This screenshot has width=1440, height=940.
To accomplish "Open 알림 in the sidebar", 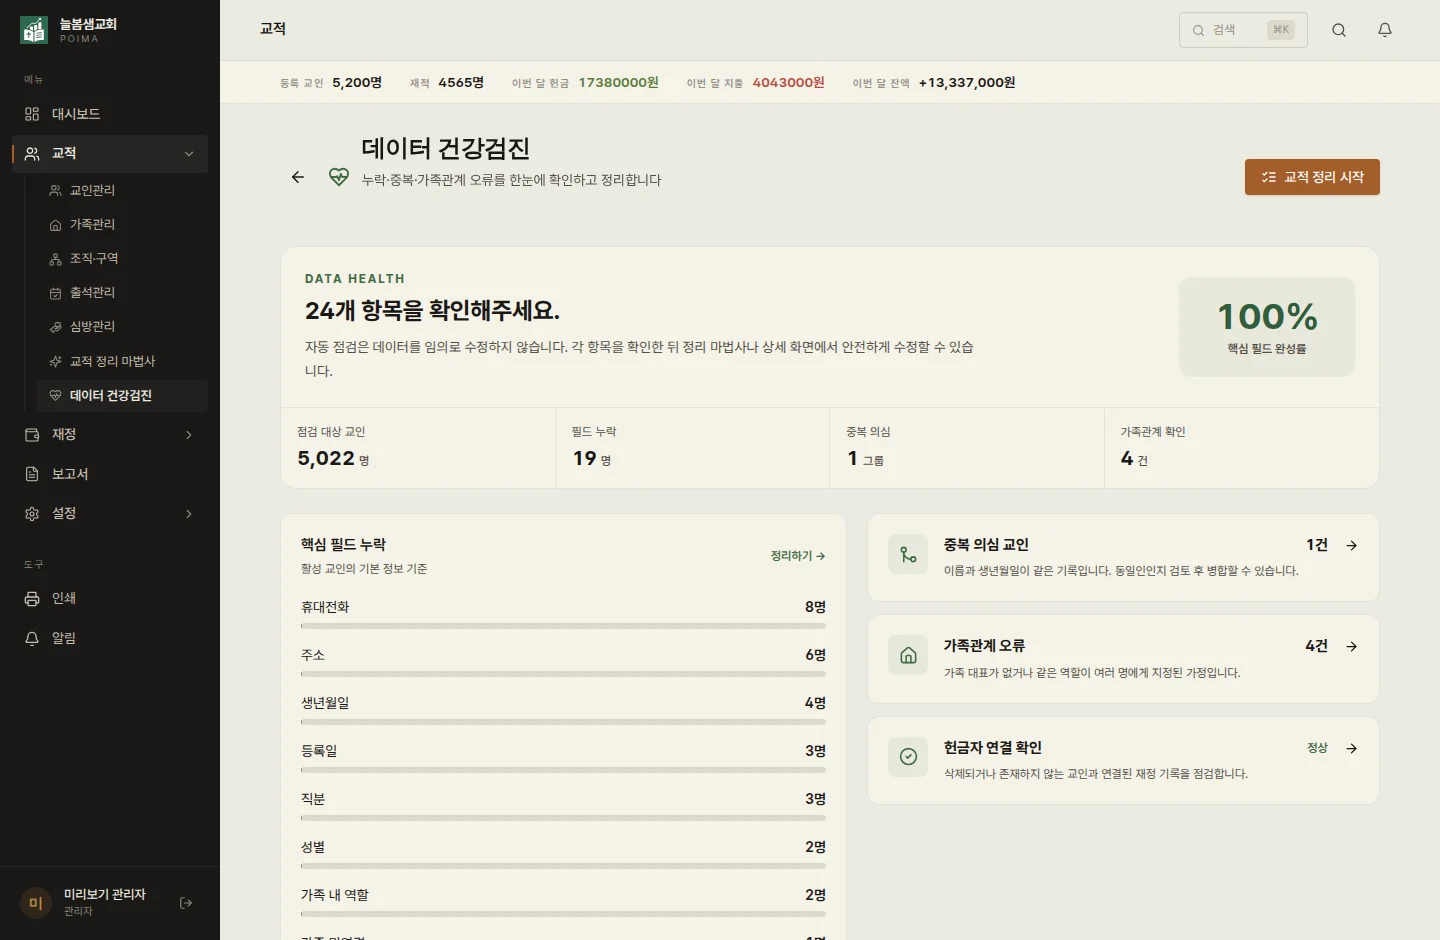I will pyautogui.click(x=110, y=638).
